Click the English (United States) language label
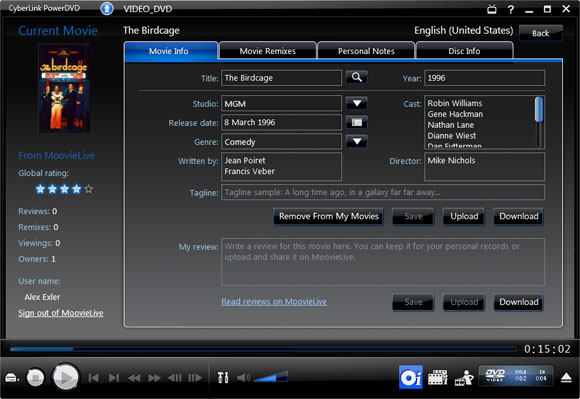Viewport: 580px width, 399px height. (x=463, y=30)
